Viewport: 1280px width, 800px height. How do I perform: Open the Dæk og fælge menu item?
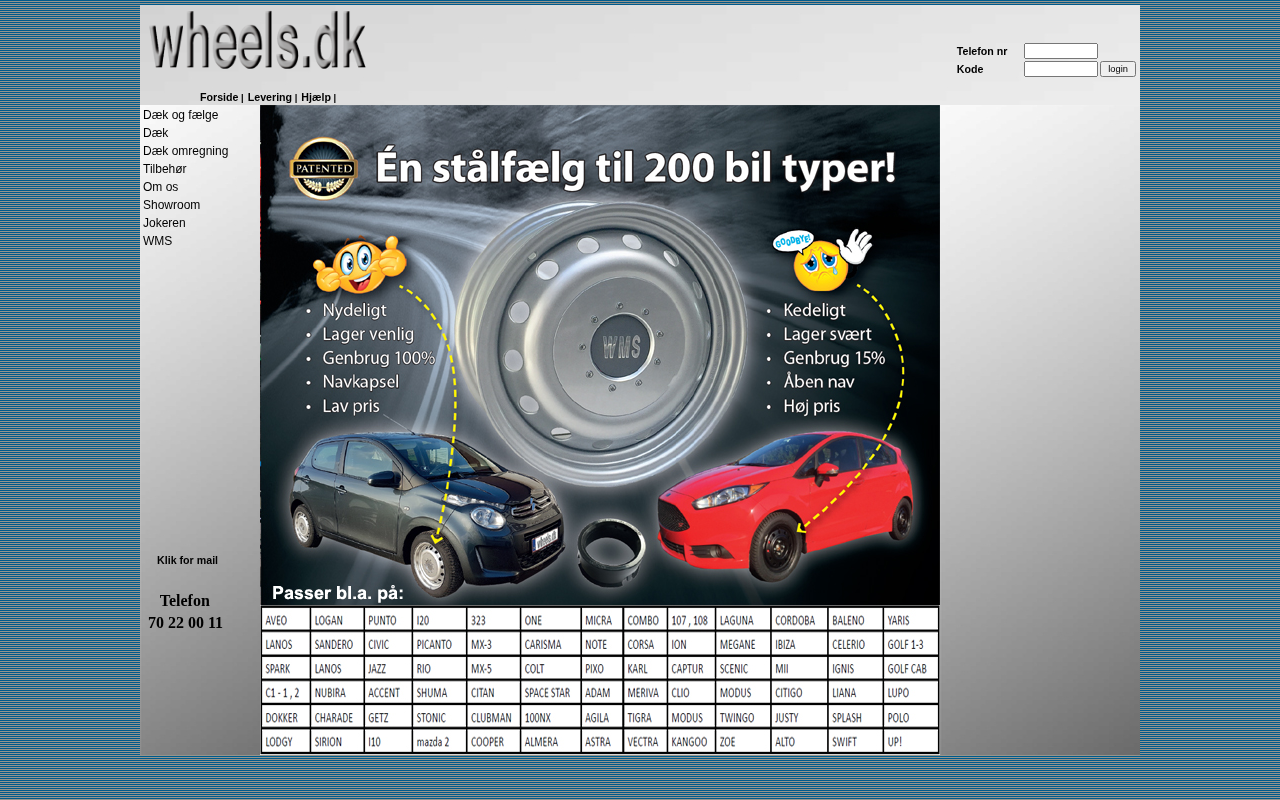pos(181,115)
